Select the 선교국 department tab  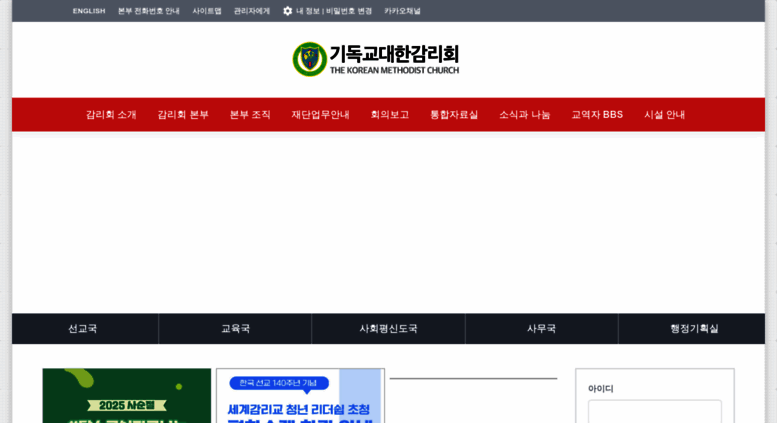point(83,328)
